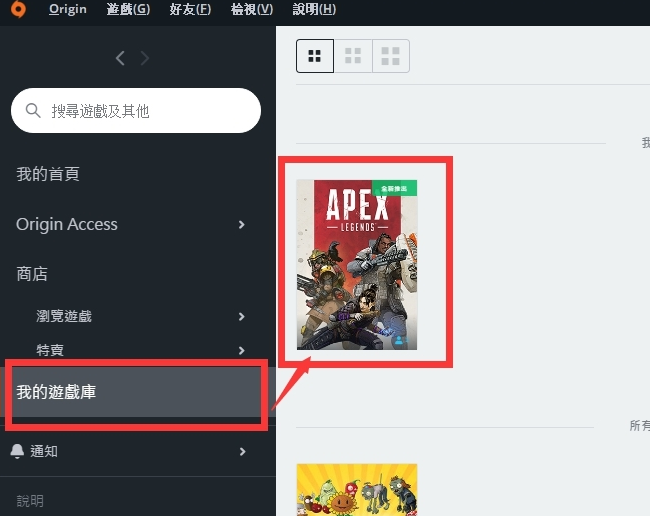The height and width of the screenshot is (516, 650).
Task: Go forward with the right arrow
Action: (x=145, y=58)
